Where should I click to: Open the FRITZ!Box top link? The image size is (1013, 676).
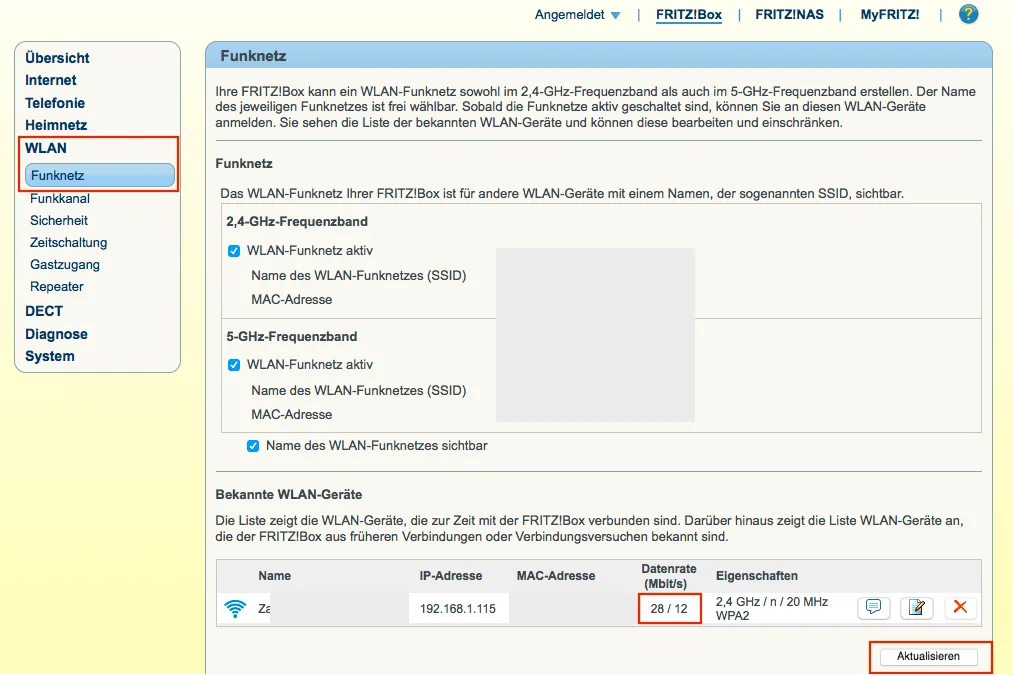click(689, 15)
